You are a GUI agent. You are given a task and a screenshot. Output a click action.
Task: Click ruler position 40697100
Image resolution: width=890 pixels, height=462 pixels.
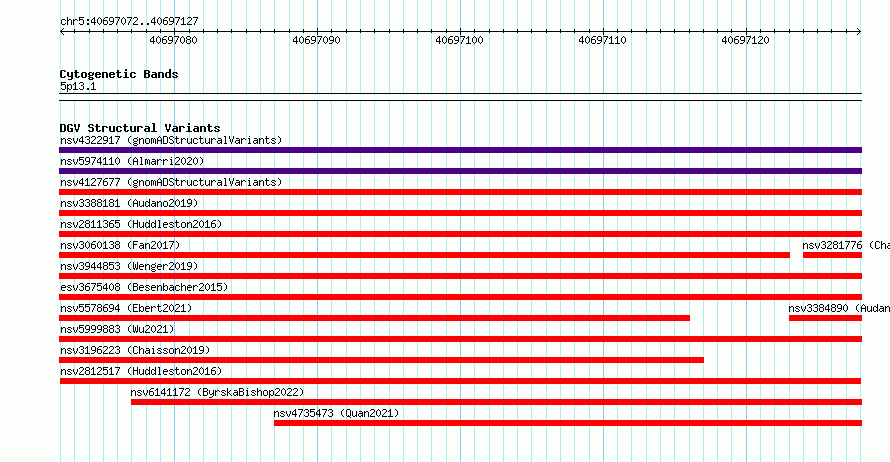pos(459,40)
